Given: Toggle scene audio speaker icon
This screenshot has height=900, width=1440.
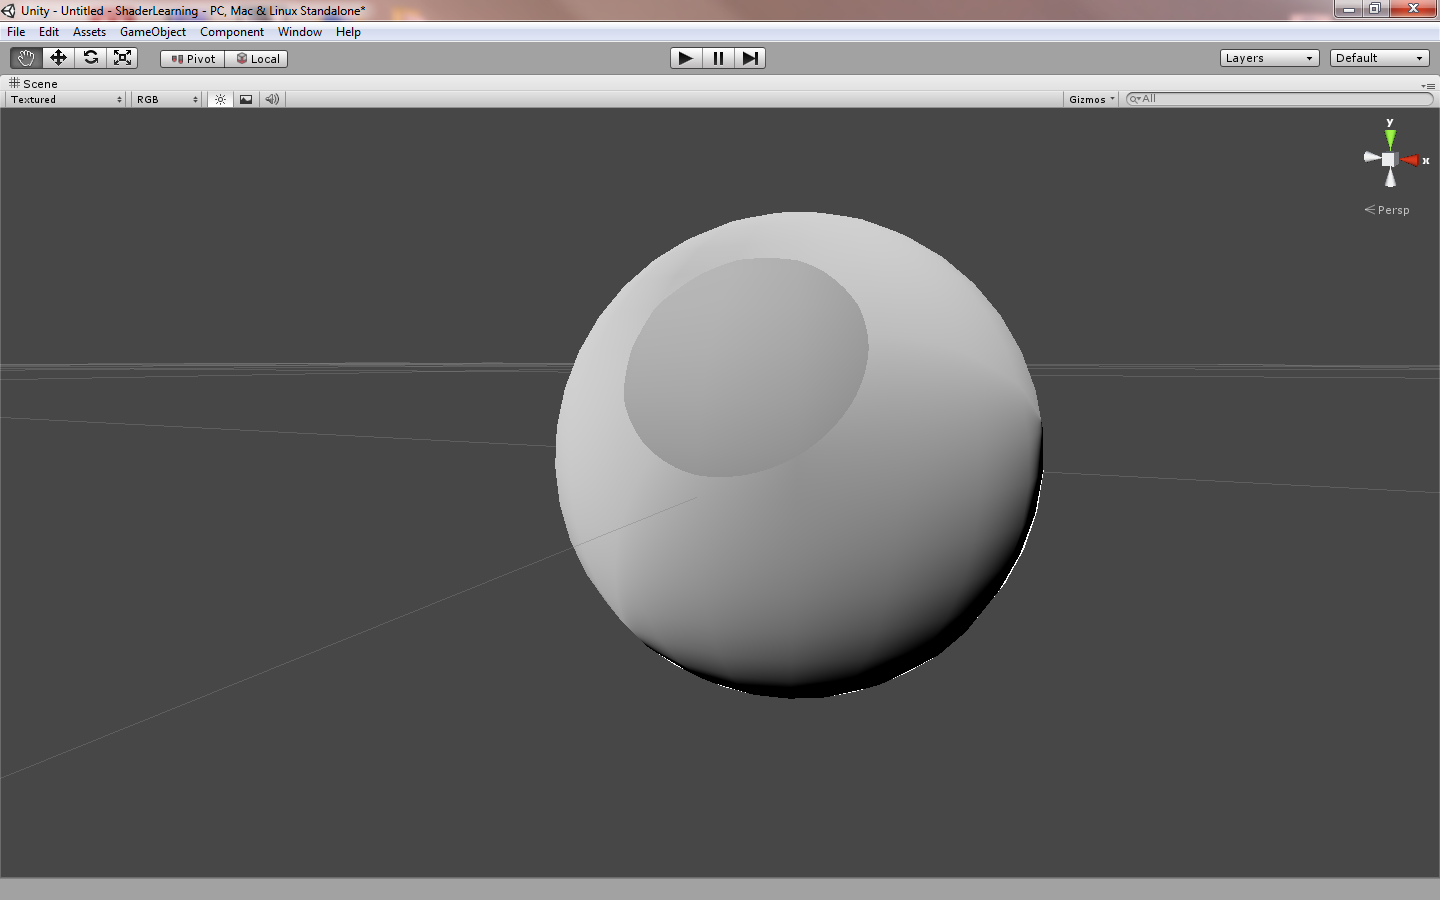Looking at the screenshot, I should pos(272,99).
